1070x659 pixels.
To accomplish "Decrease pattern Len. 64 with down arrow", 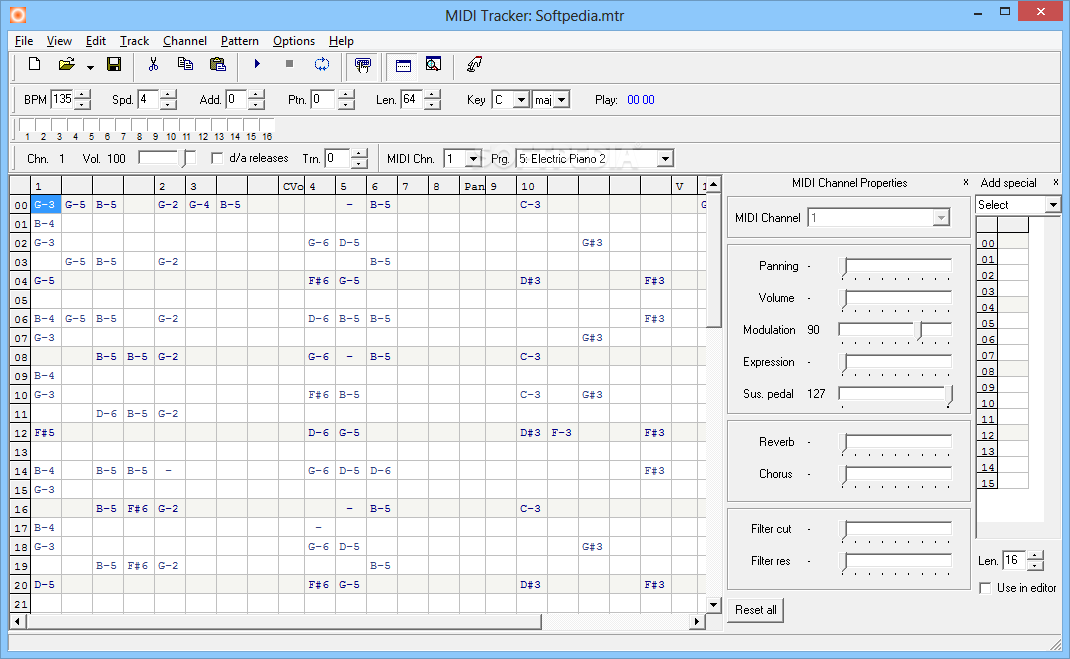I will (432, 104).
